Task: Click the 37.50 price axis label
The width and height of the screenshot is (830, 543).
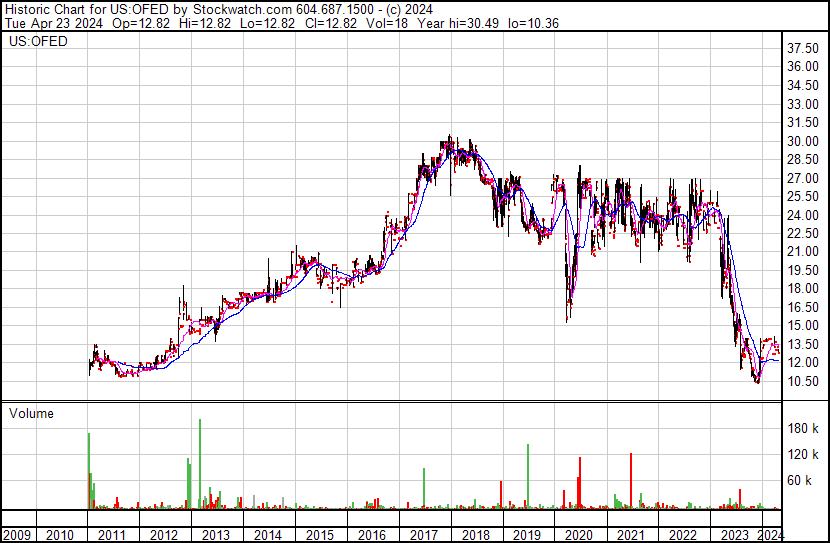Action: (x=803, y=48)
